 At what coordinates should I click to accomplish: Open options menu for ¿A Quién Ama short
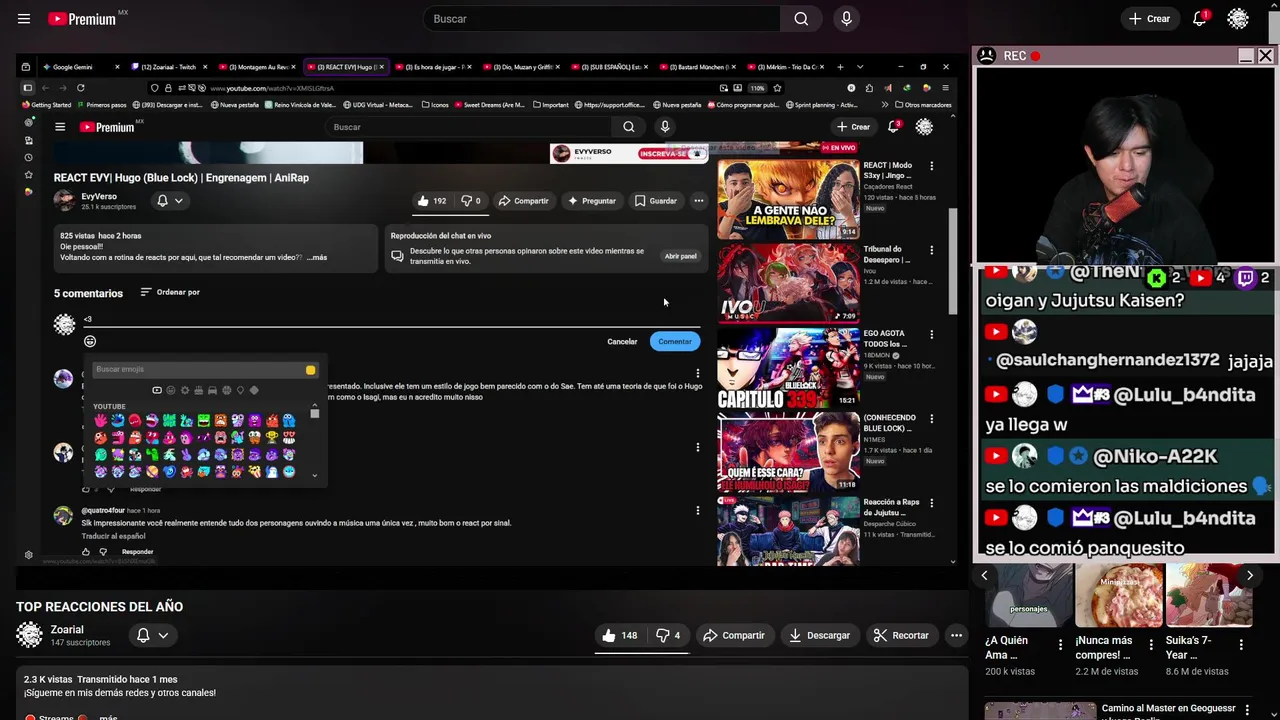click(1061, 645)
